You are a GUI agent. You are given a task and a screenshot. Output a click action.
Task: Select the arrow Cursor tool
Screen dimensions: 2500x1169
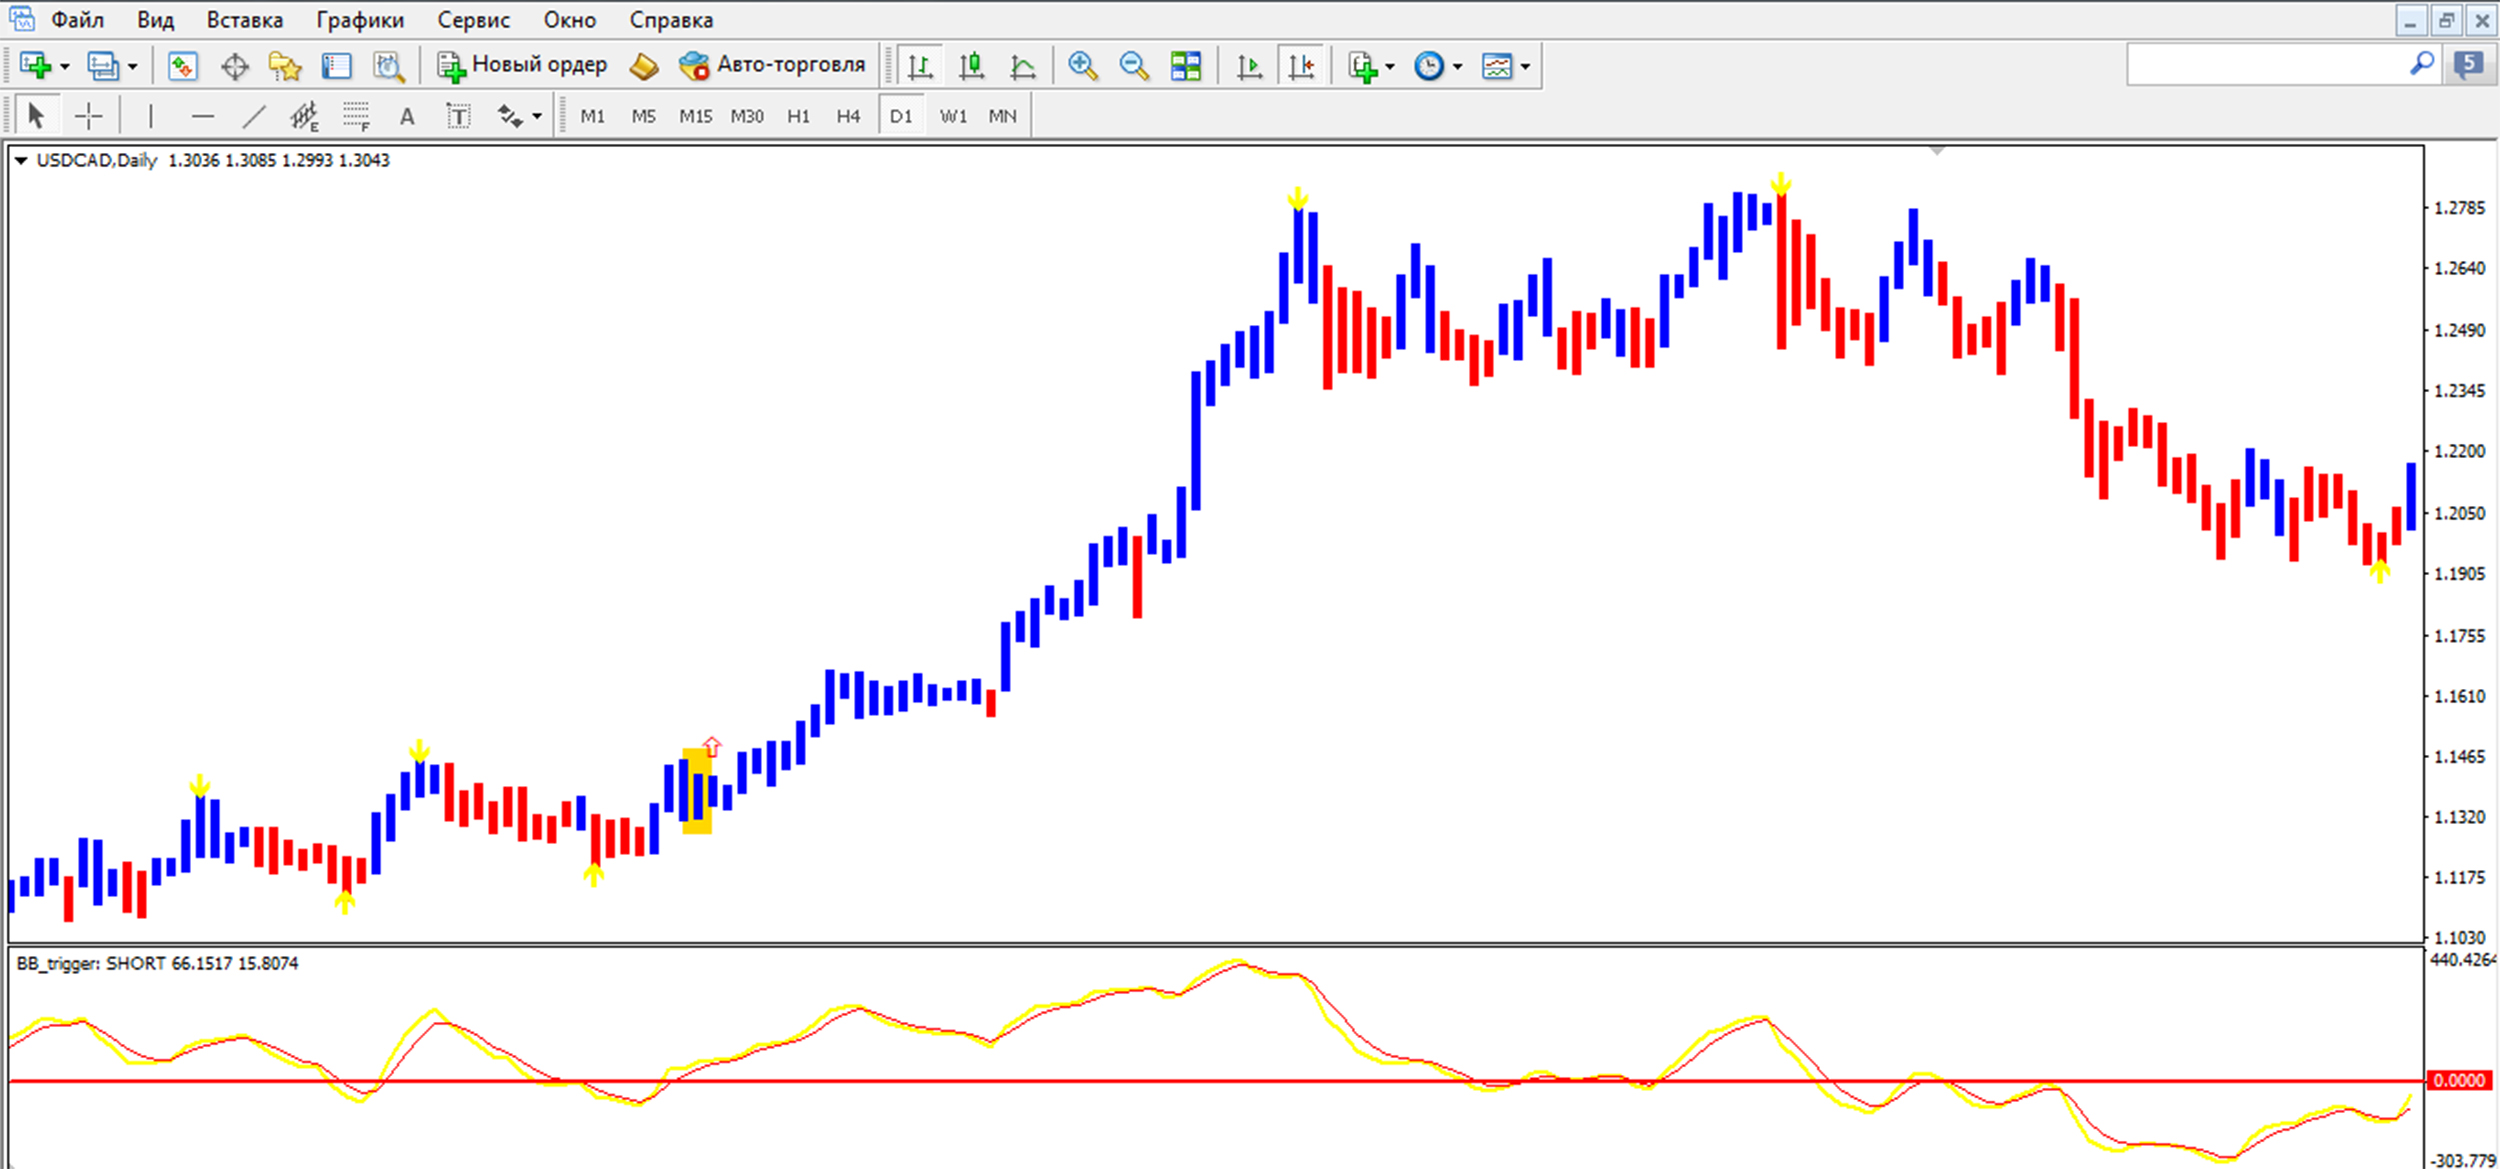tap(36, 116)
